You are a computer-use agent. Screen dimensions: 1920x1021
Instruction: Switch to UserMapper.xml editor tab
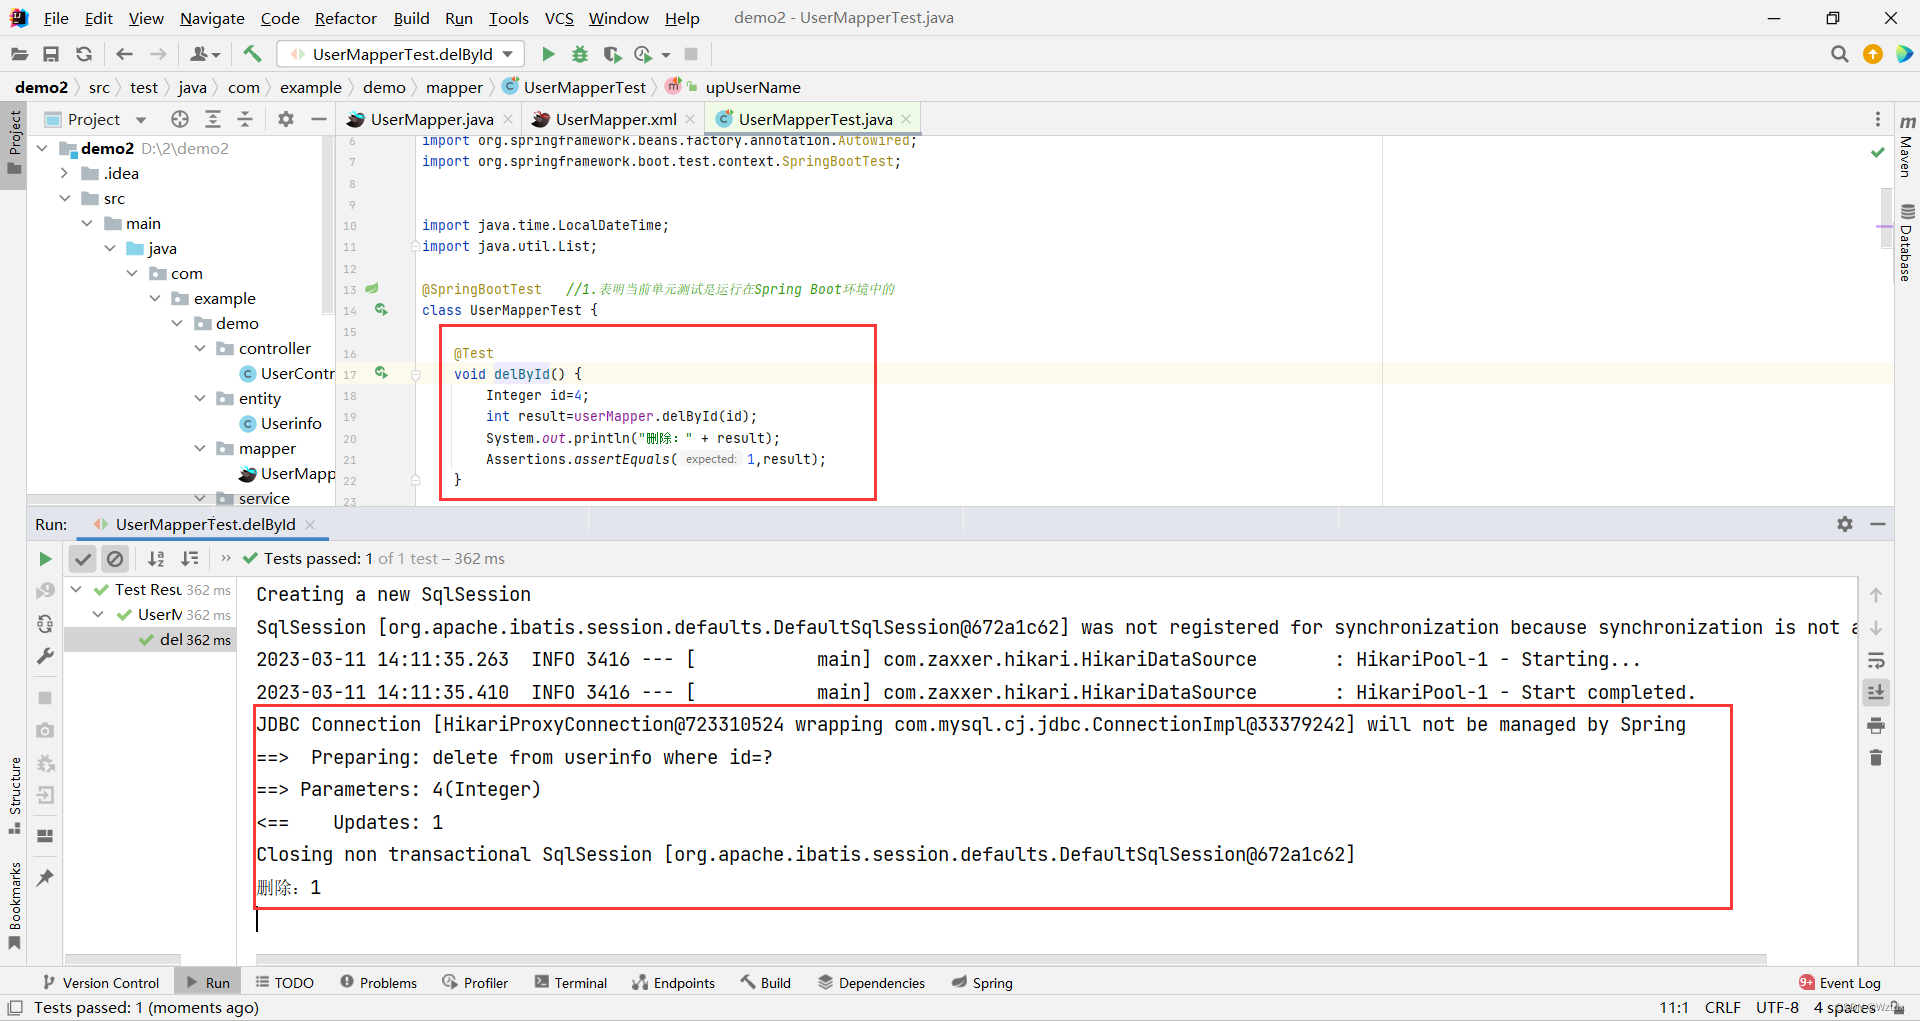click(615, 119)
